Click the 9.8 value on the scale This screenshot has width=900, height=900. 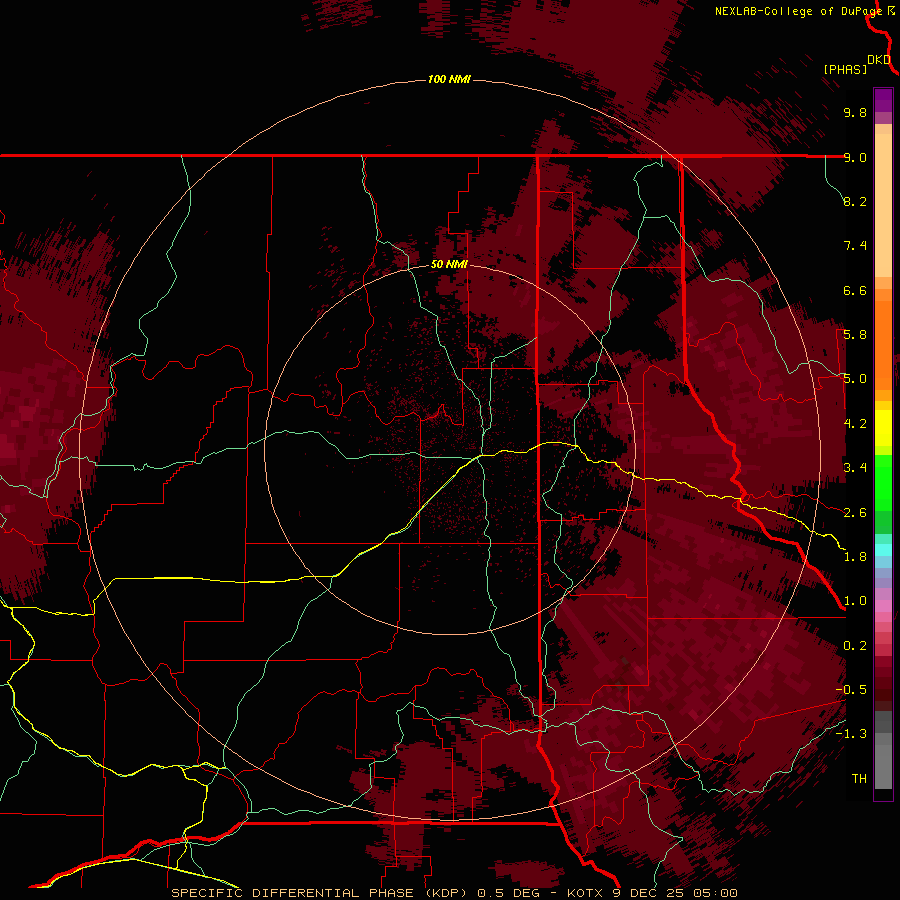coord(855,112)
